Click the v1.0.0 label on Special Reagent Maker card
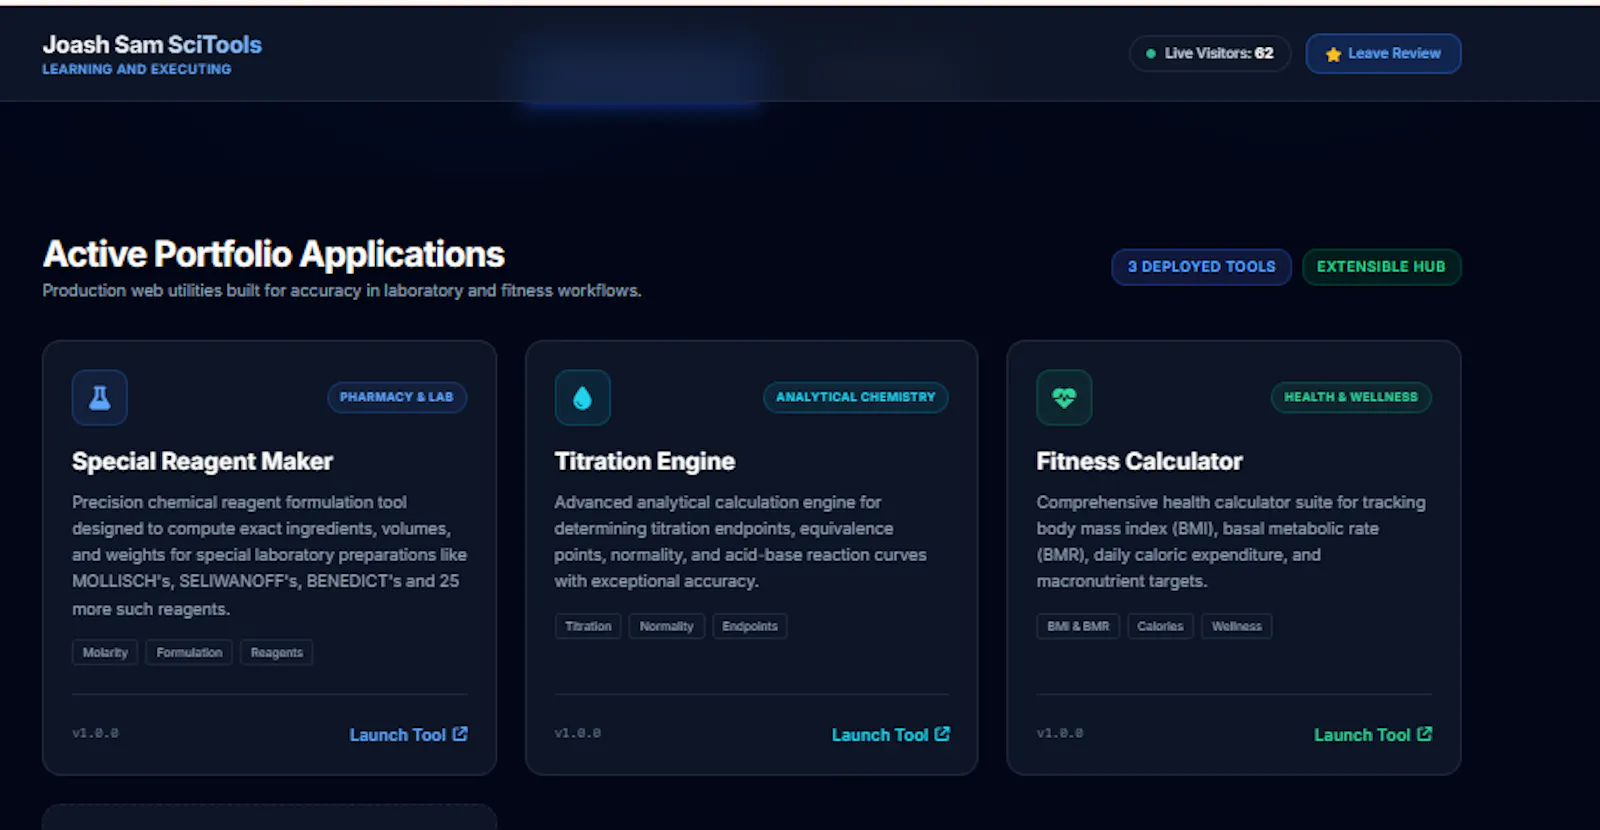This screenshot has height=830, width=1600. click(95, 733)
